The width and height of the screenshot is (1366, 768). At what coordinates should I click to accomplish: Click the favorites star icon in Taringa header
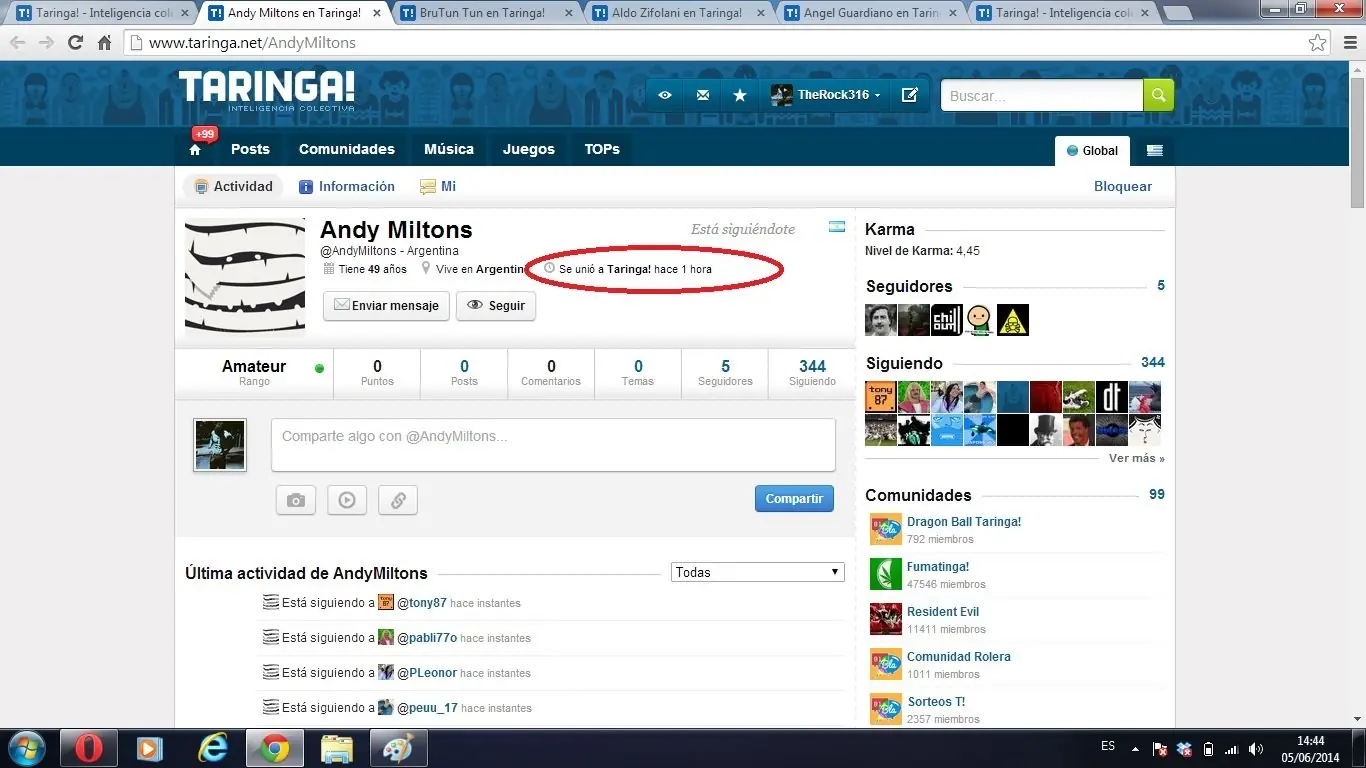pos(740,95)
